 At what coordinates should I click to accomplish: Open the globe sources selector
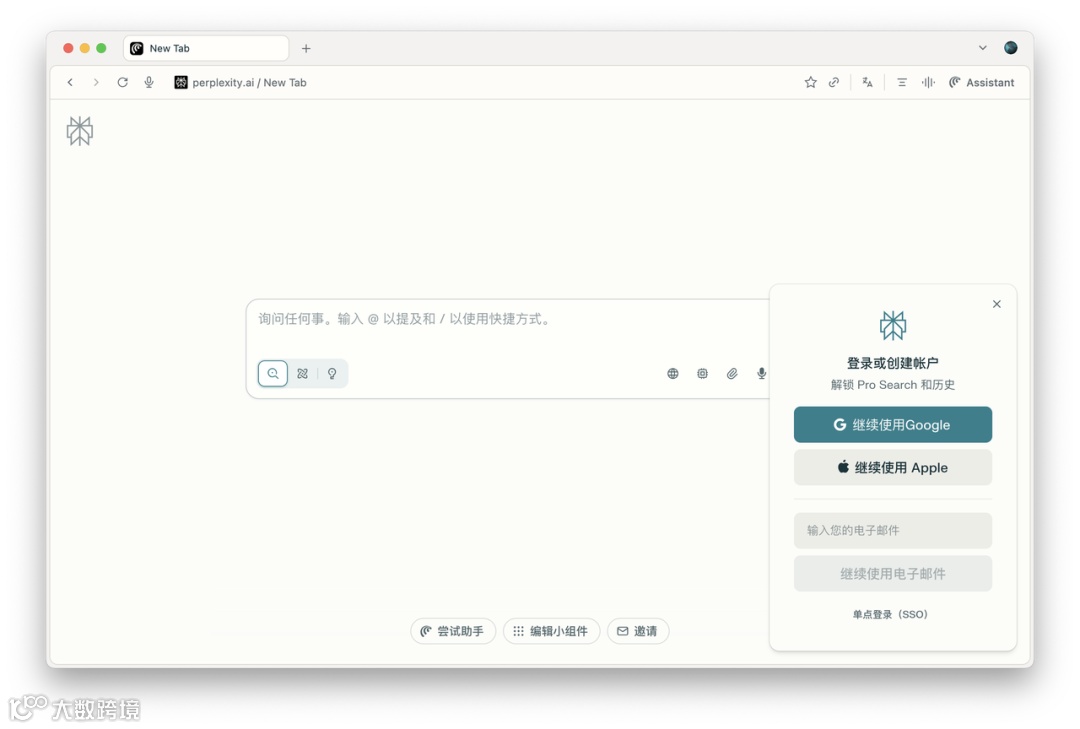(673, 373)
